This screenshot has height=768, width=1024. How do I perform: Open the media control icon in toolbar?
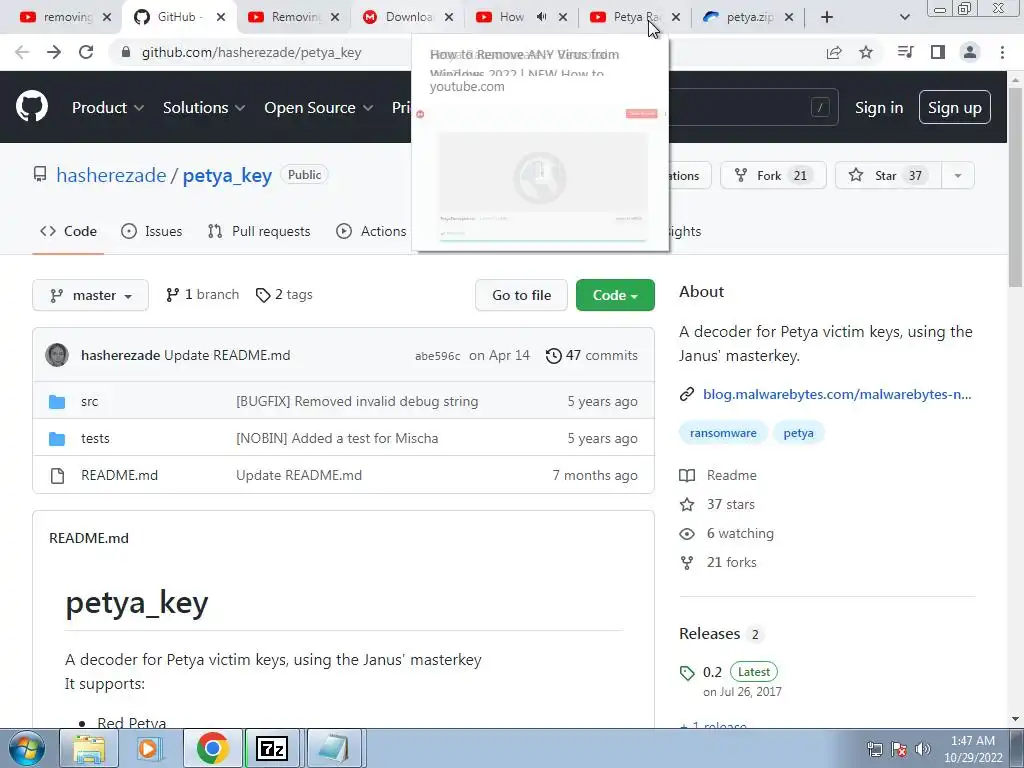[x=905, y=52]
